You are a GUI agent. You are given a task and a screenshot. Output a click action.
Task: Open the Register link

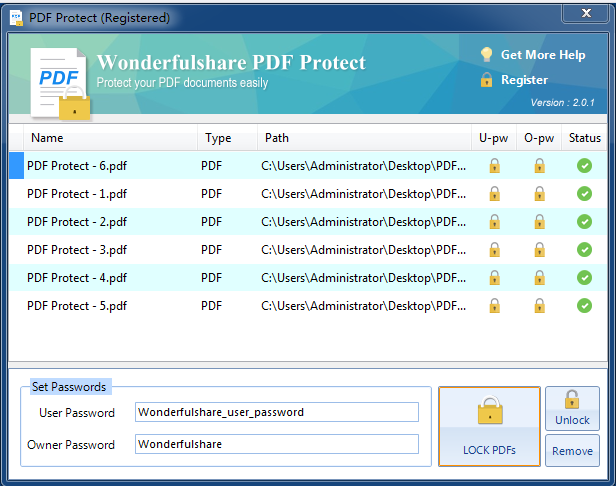524,80
